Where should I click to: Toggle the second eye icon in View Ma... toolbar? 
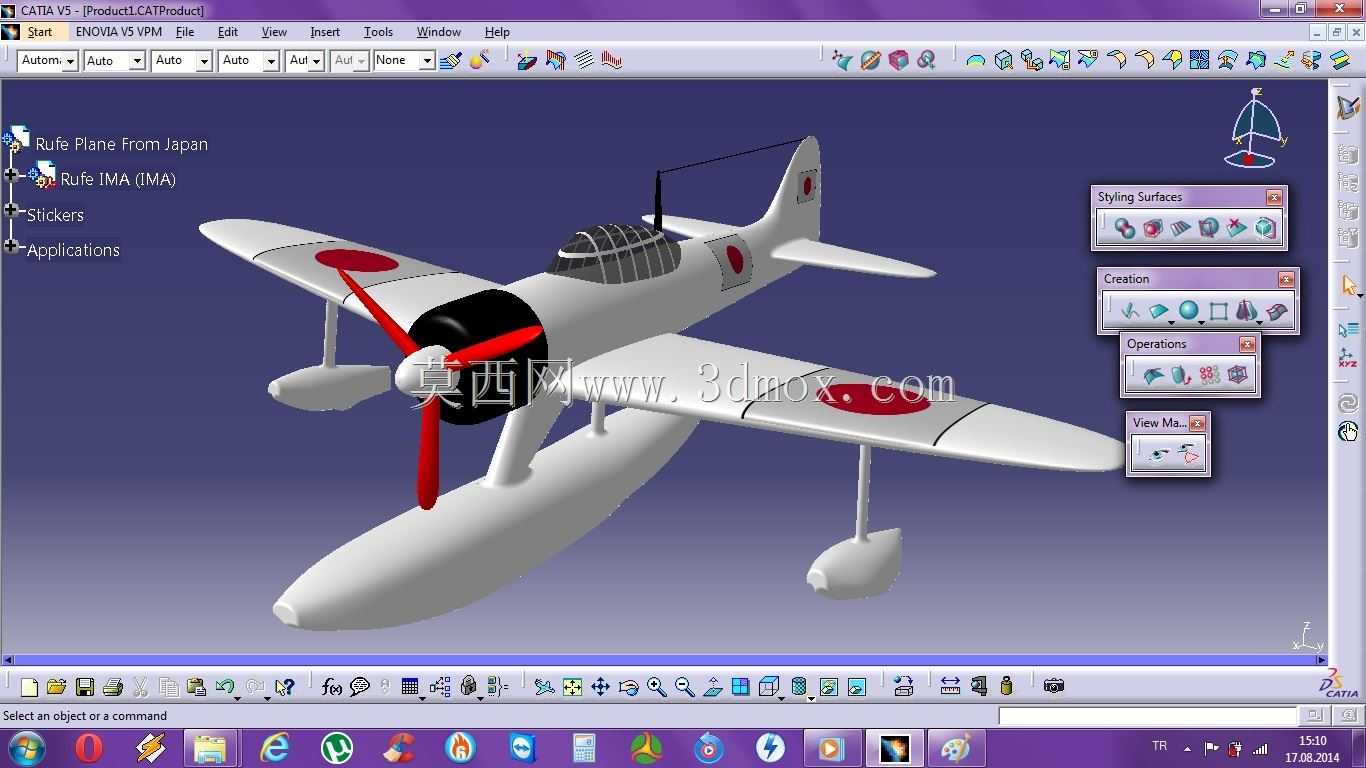coord(1188,455)
